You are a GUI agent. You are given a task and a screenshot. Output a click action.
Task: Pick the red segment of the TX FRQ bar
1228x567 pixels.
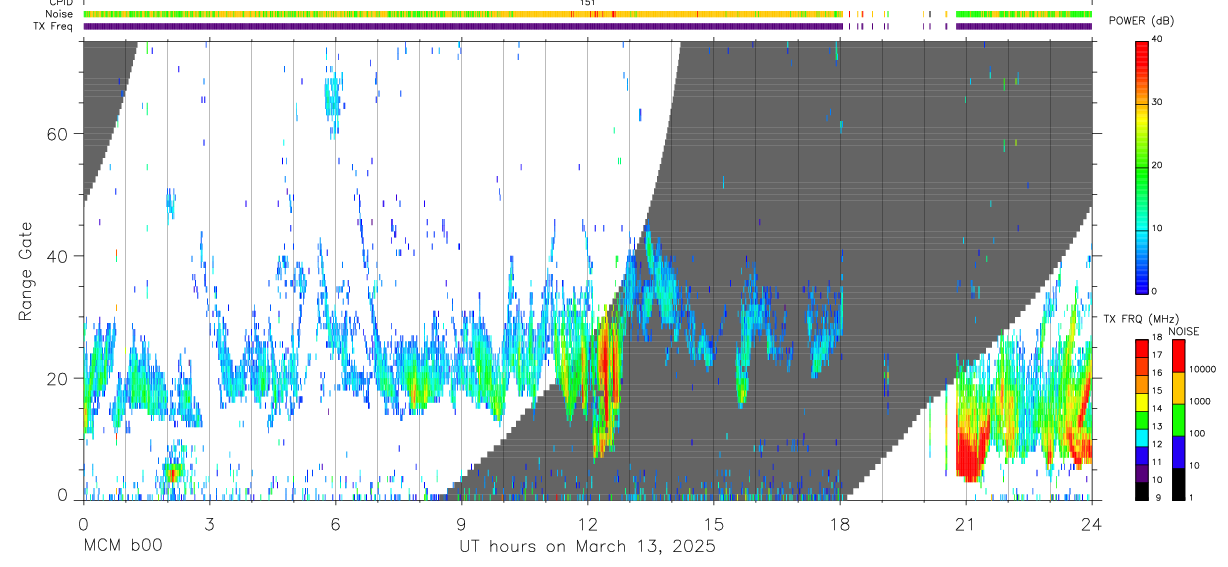(1142, 348)
